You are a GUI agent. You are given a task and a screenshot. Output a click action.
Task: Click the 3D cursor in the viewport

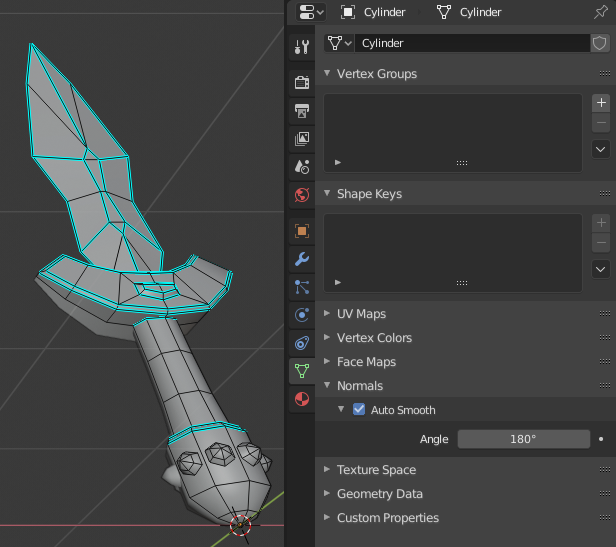click(240, 525)
